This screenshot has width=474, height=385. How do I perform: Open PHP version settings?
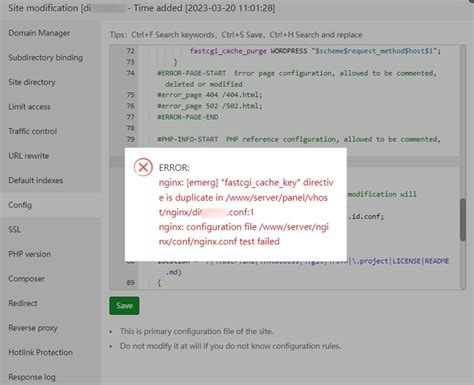coord(30,254)
